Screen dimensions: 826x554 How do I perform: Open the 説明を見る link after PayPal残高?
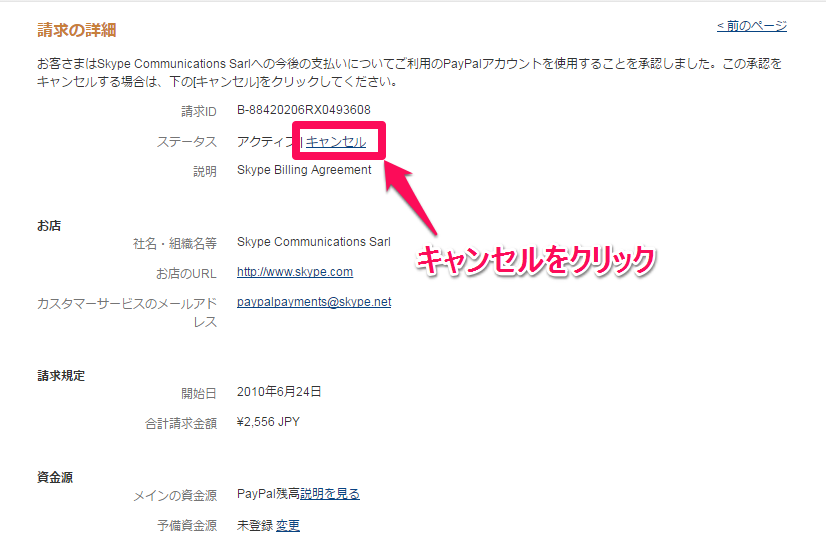tap(330, 494)
